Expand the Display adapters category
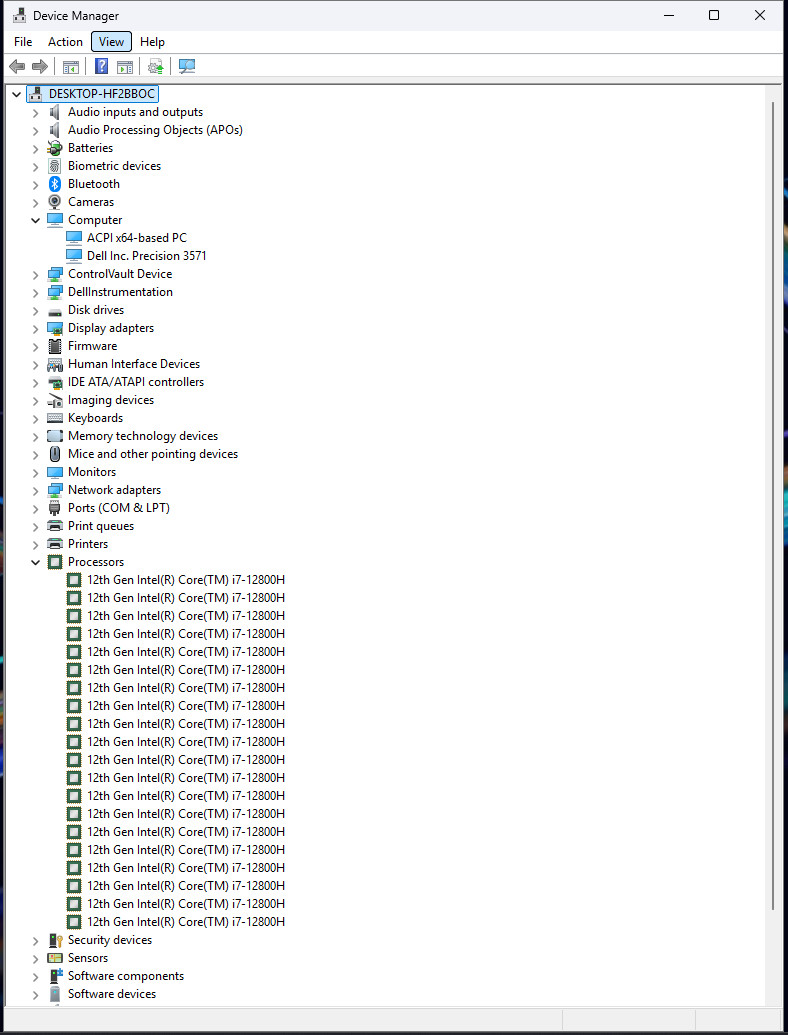This screenshot has height=1035, width=788. (x=36, y=329)
